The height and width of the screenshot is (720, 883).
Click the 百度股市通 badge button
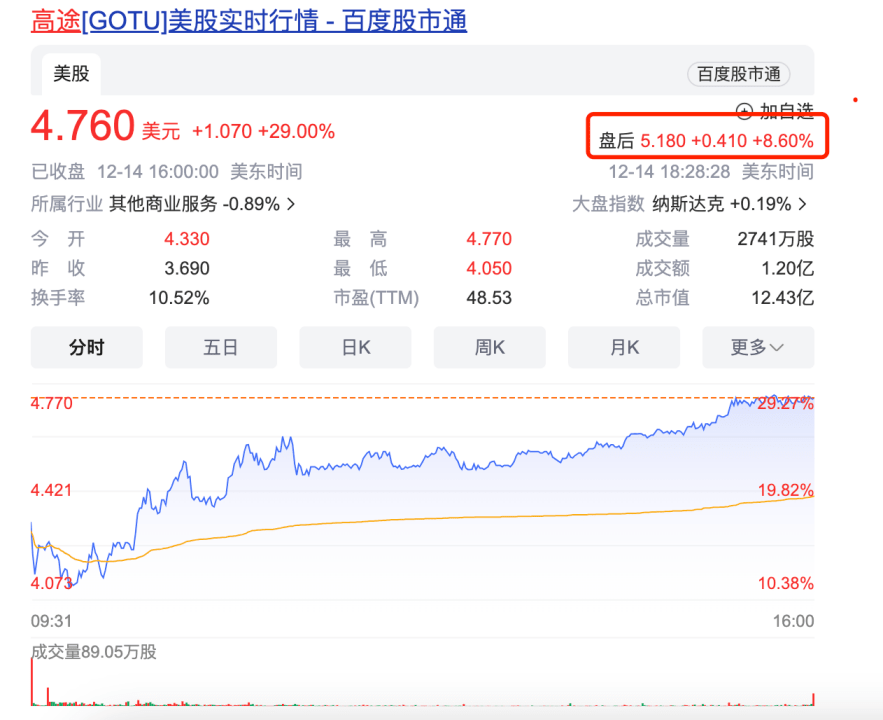coord(738,74)
